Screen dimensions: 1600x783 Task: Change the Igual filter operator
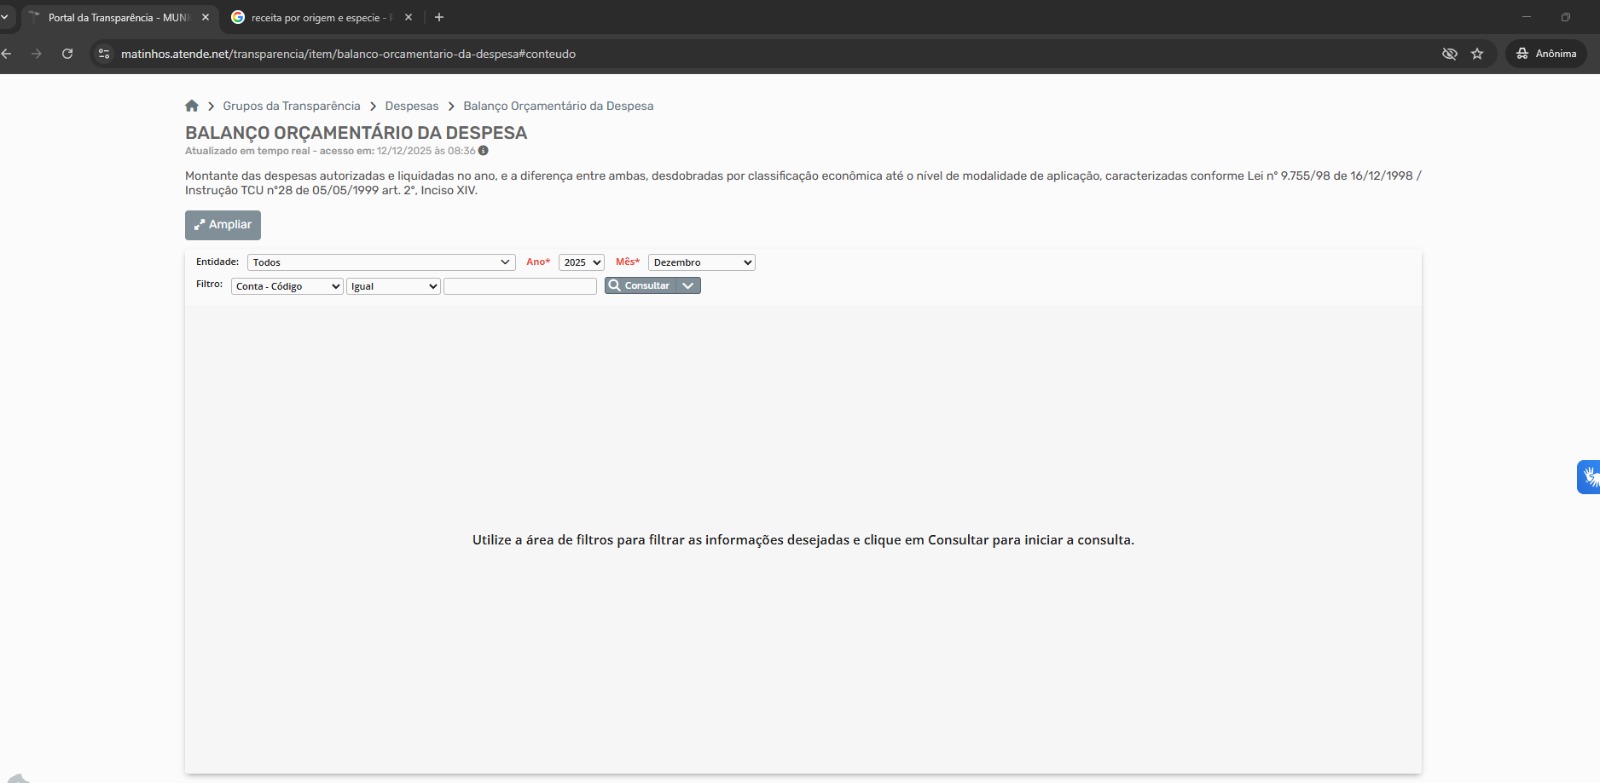tap(393, 287)
